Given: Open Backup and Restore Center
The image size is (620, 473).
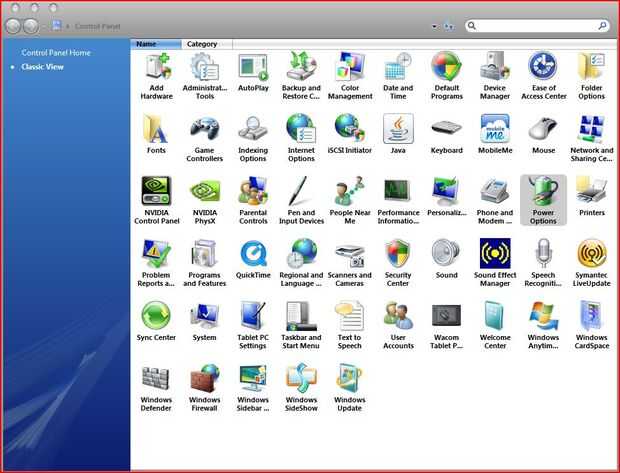Looking at the screenshot, I should [x=301, y=77].
